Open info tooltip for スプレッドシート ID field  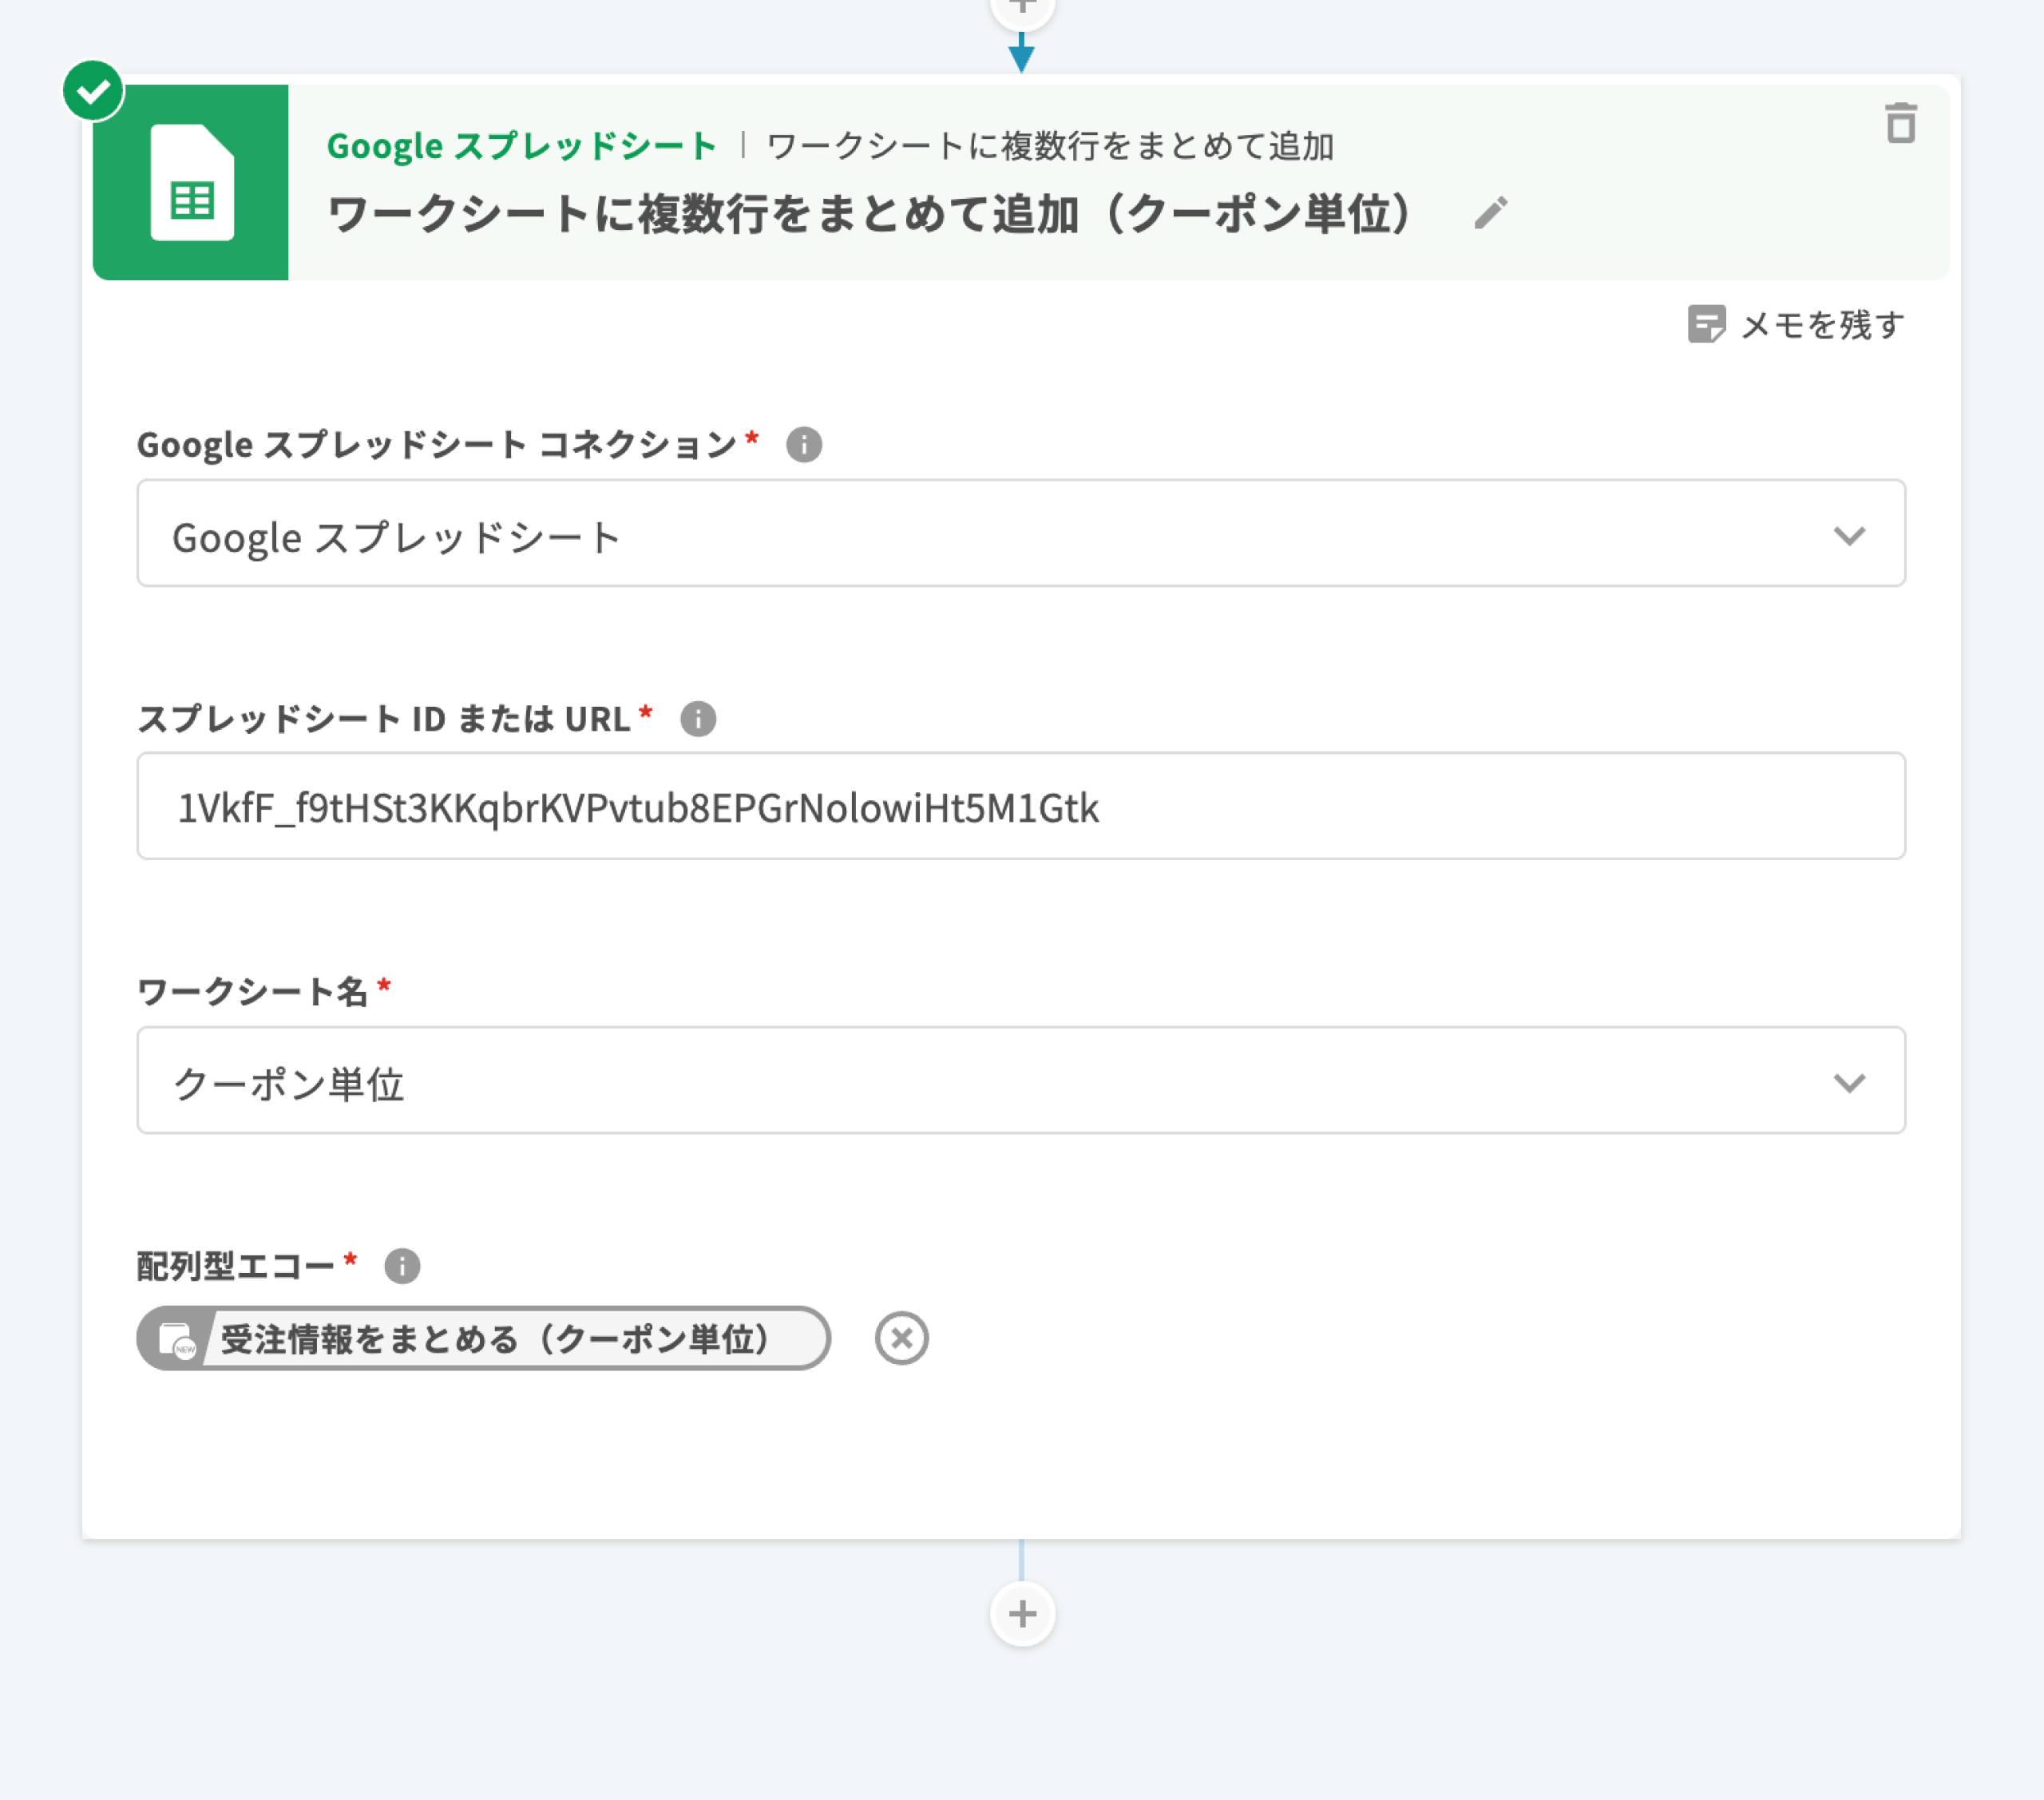(x=698, y=719)
